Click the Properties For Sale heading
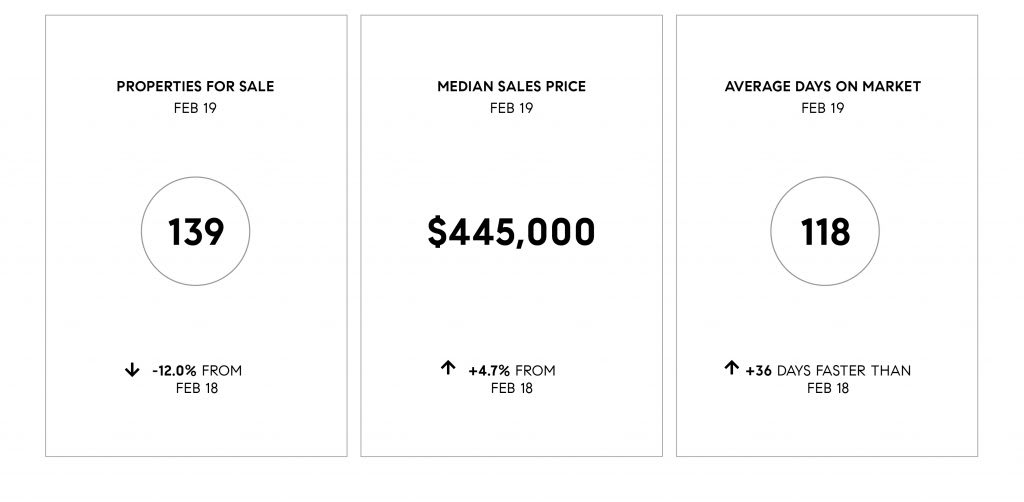Viewport: 1024px width, 502px height. tap(195, 87)
